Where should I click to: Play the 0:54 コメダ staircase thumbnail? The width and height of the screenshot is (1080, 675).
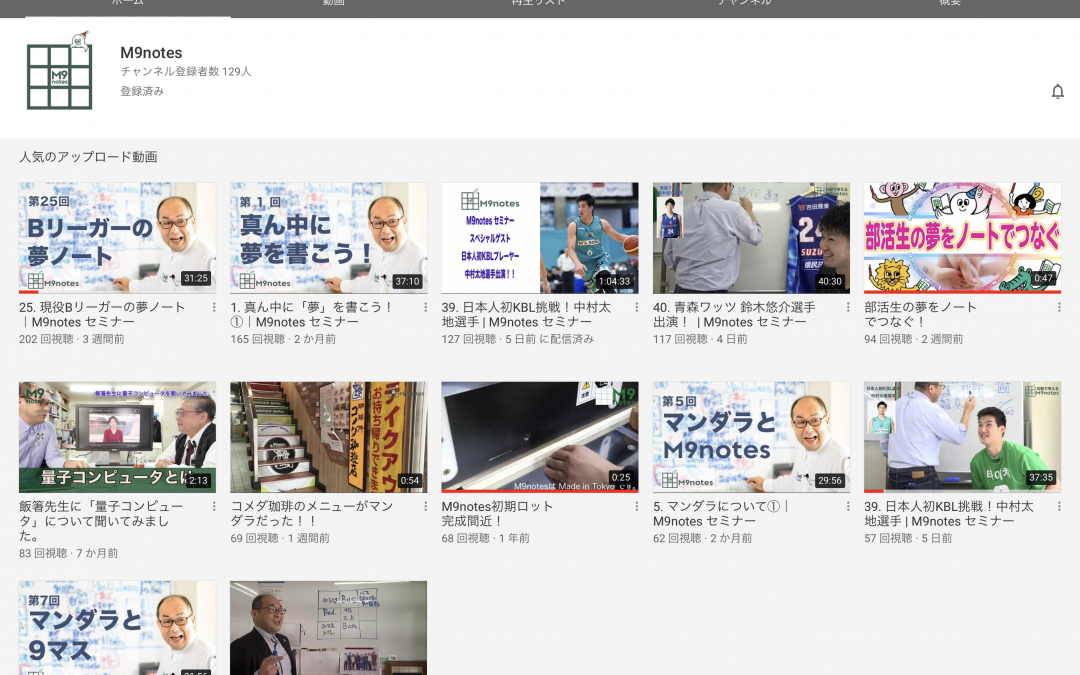(x=329, y=437)
